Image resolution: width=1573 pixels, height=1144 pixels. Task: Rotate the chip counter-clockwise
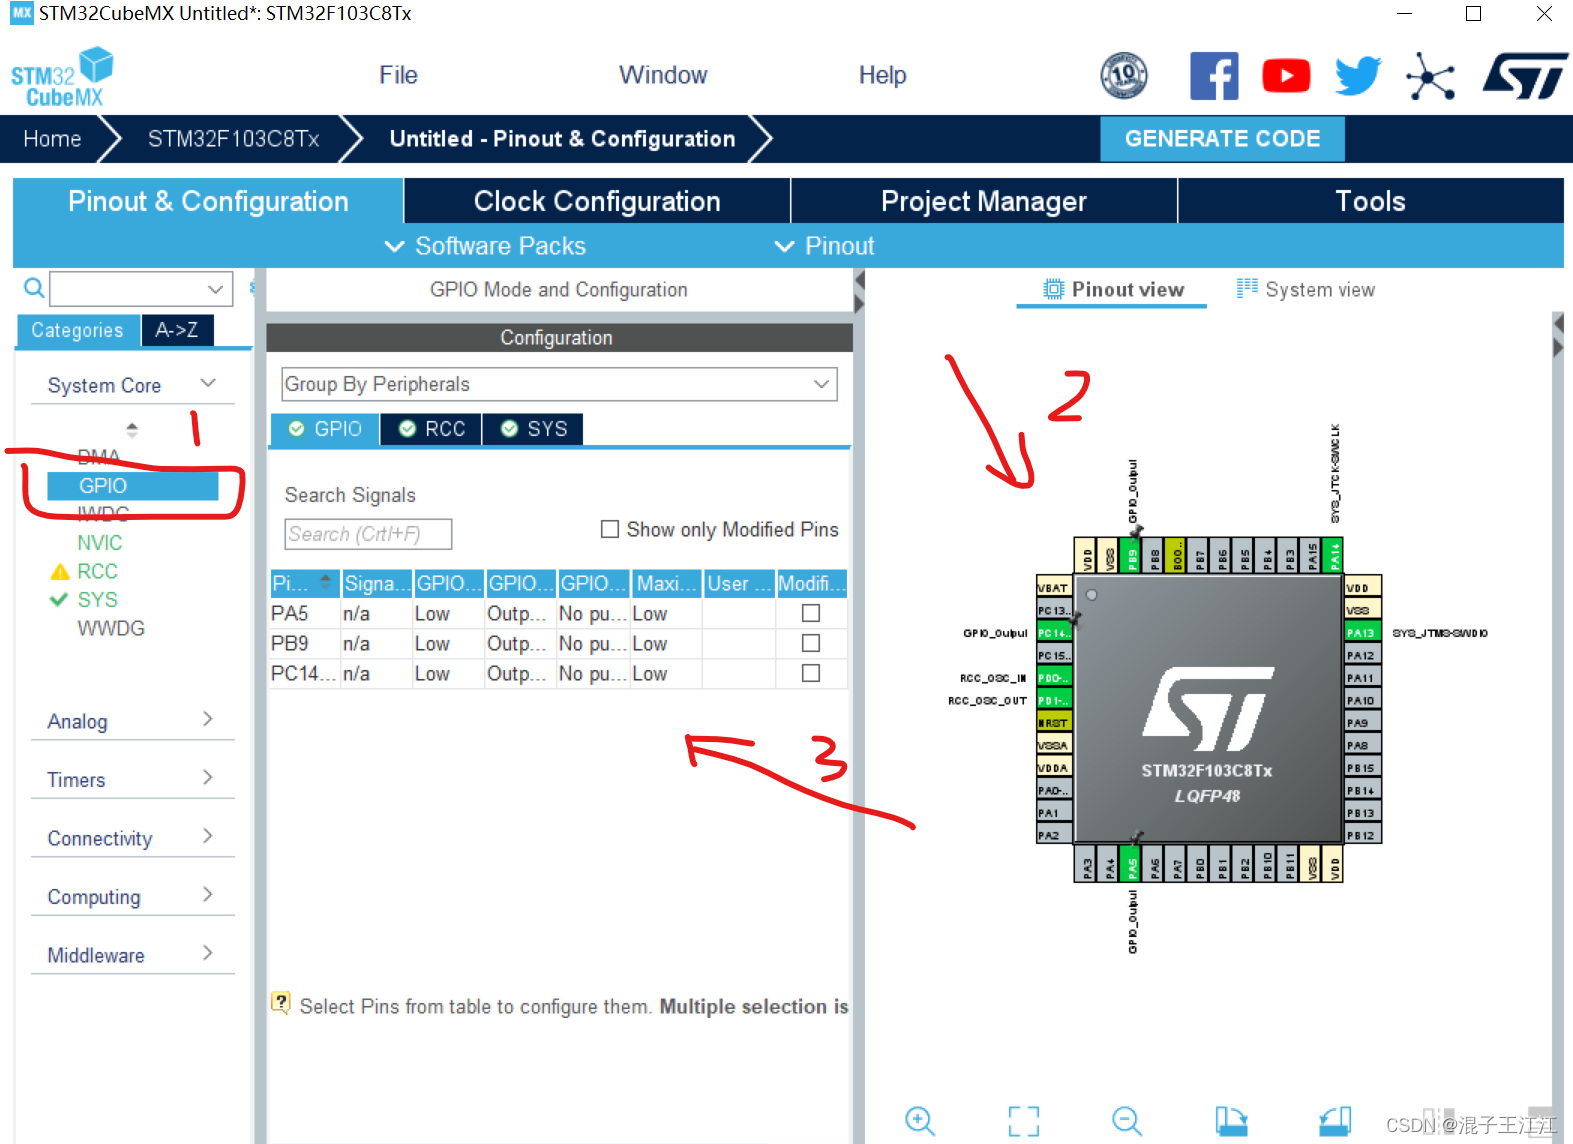point(1335,1120)
